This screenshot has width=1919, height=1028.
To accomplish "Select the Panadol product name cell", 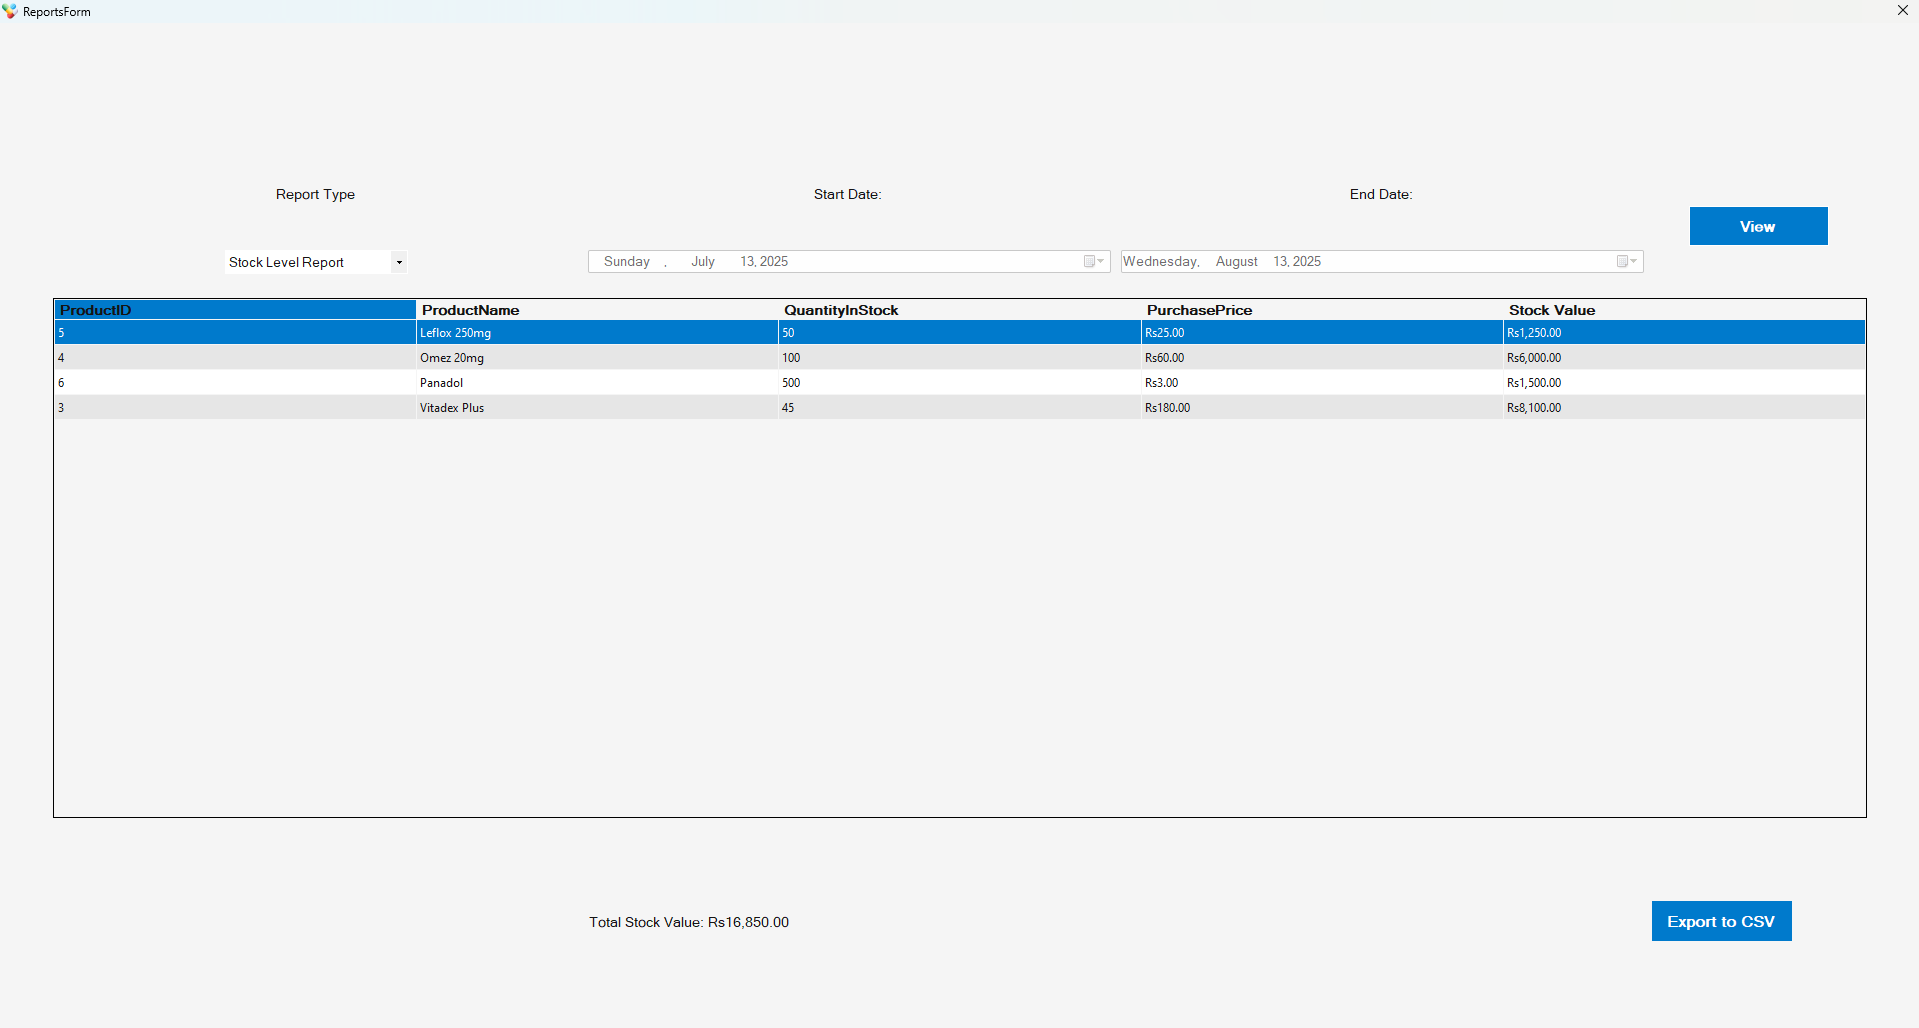I will tap(597, 383).
